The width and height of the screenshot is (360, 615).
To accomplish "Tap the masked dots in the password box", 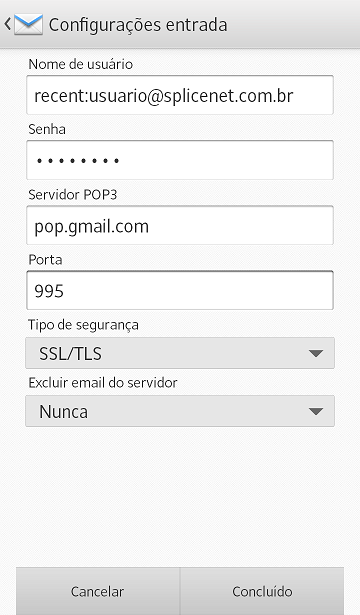I will 78,160.
